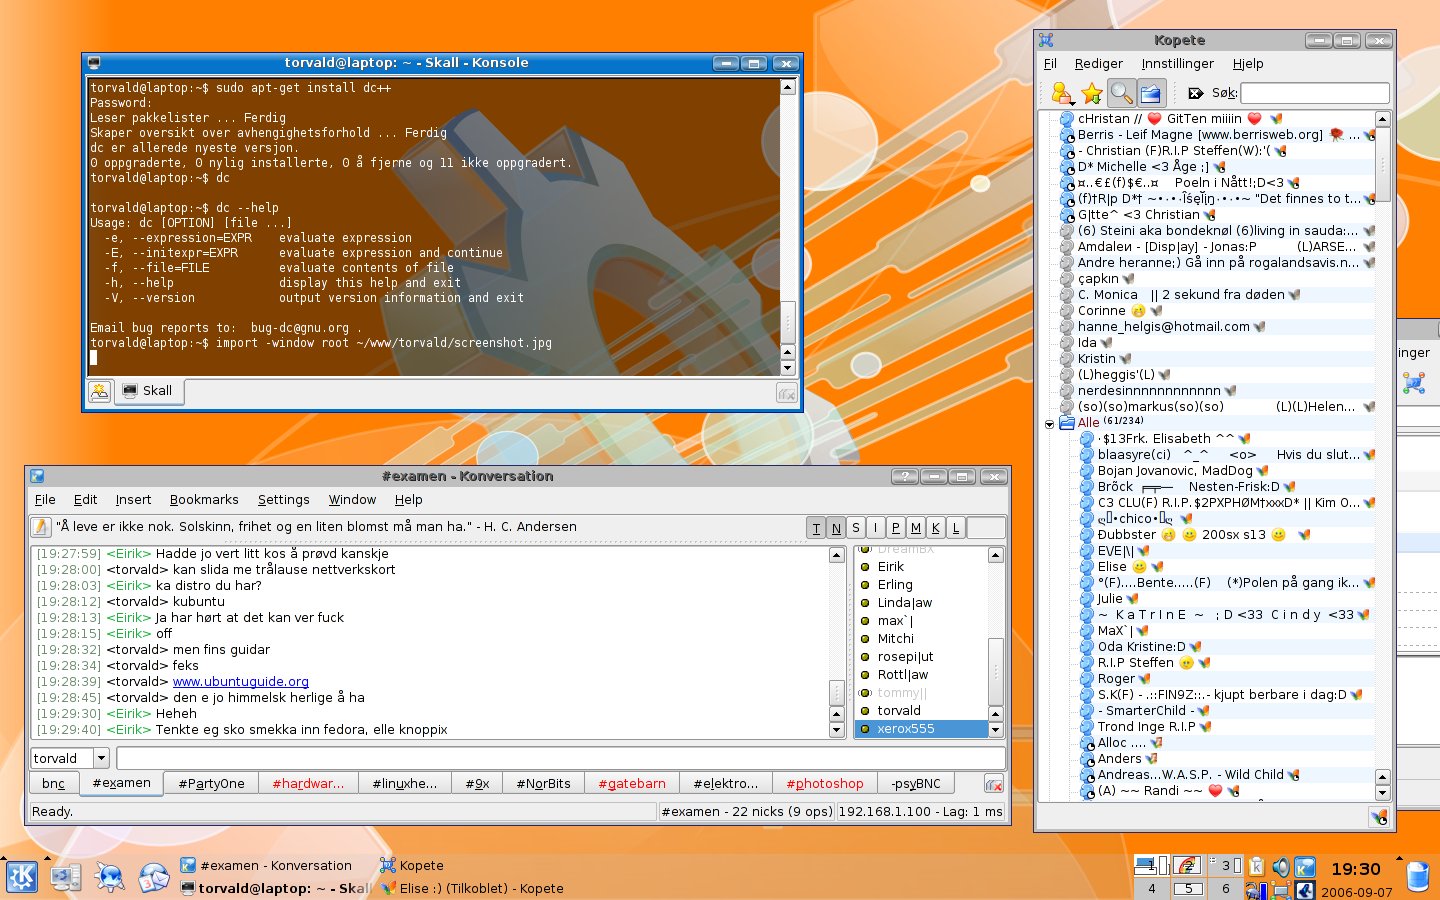Click the star icon in Kopete toolbar

pos(1092,93)
